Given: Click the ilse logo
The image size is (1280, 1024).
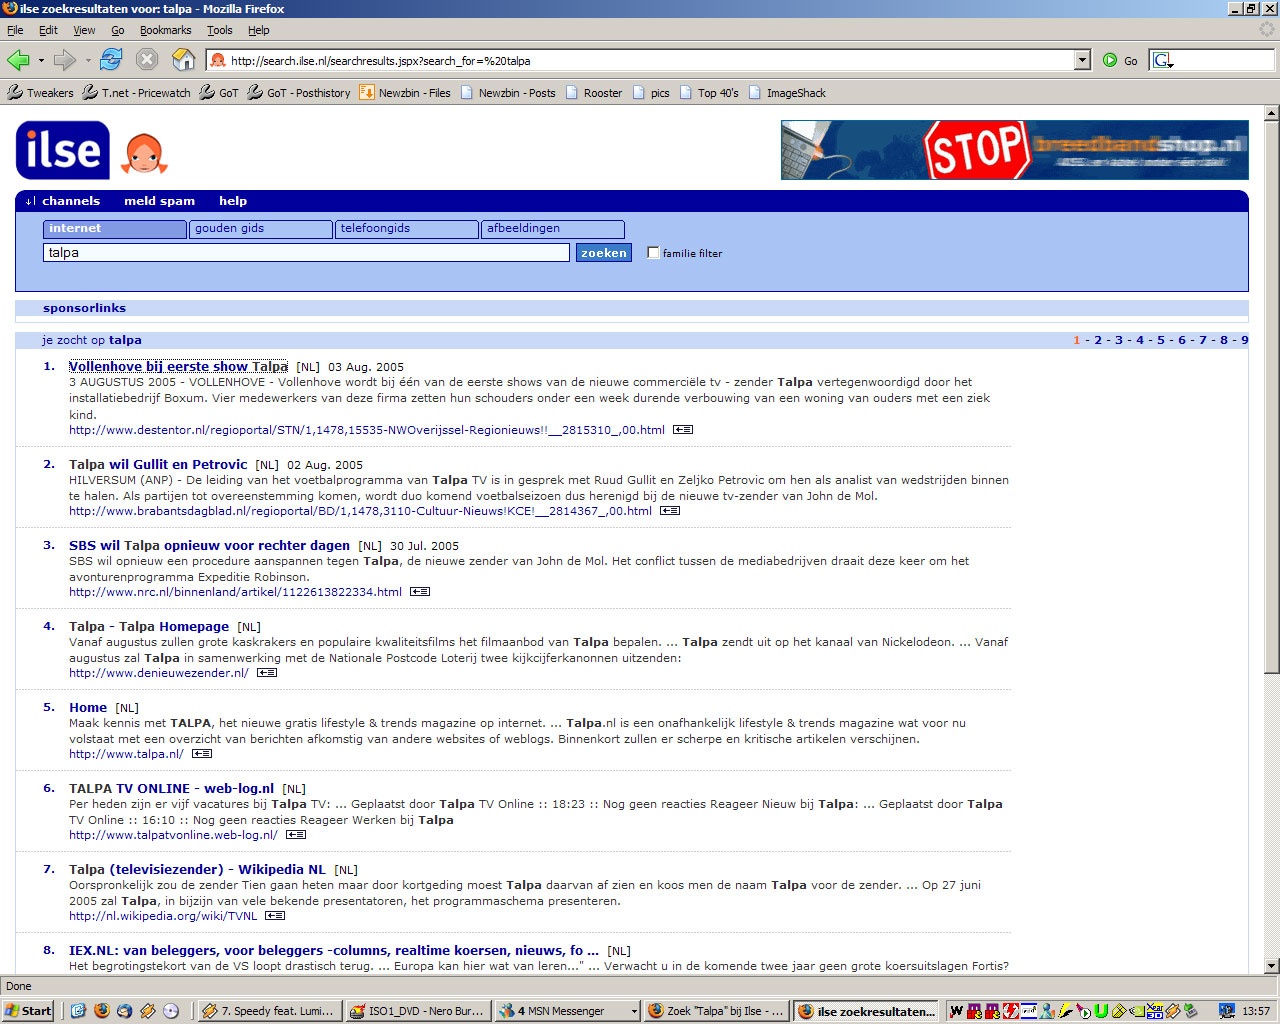Looking at the screenshot, I should tap(63, 150).
